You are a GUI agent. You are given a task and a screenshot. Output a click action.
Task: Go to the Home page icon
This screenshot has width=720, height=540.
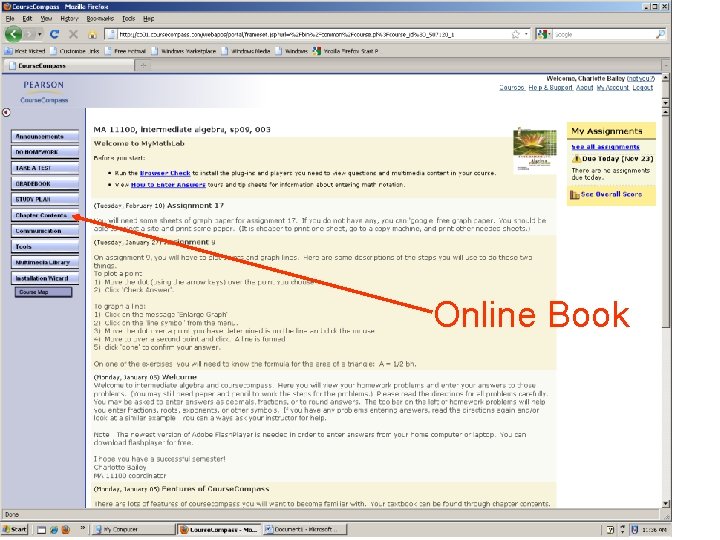92,34
